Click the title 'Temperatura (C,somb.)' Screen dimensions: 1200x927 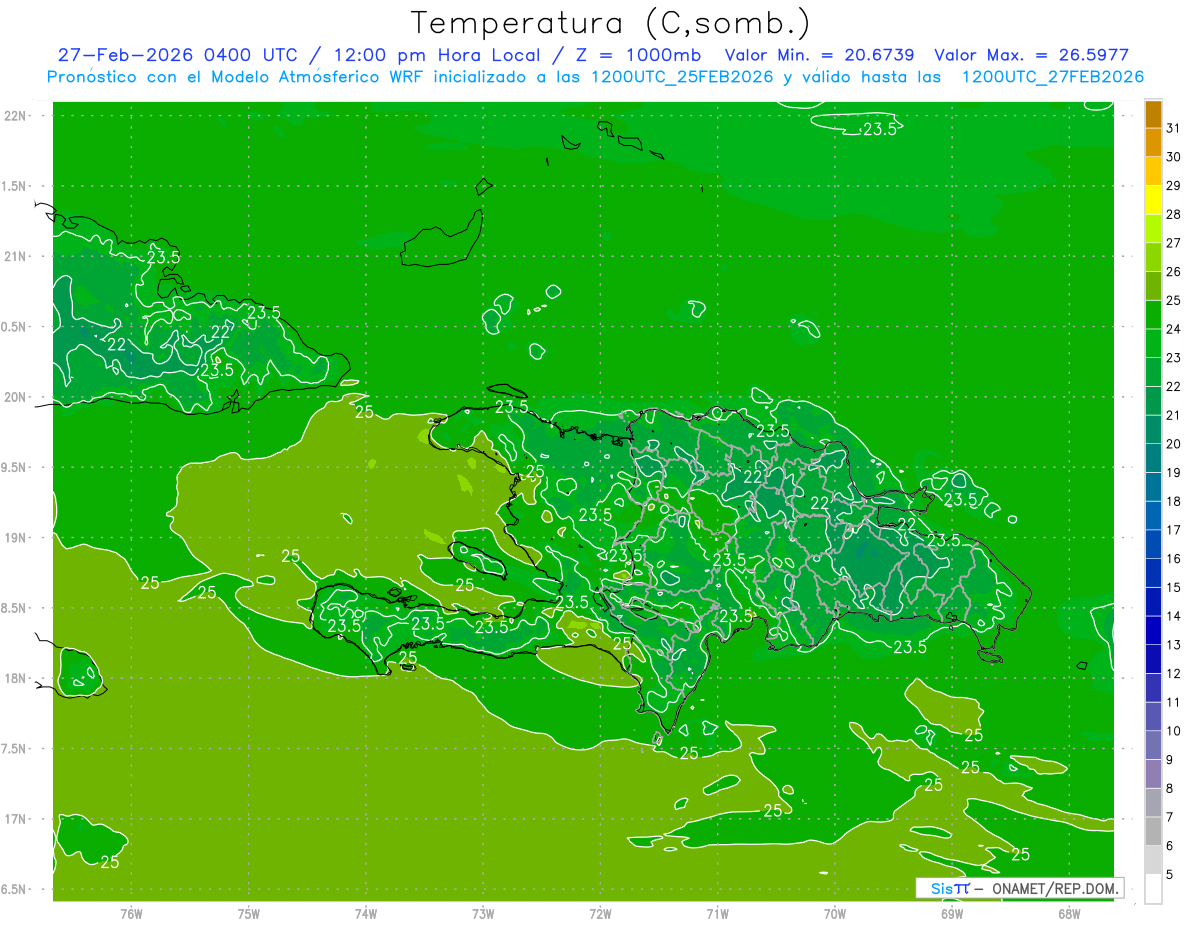click(611, 23)
